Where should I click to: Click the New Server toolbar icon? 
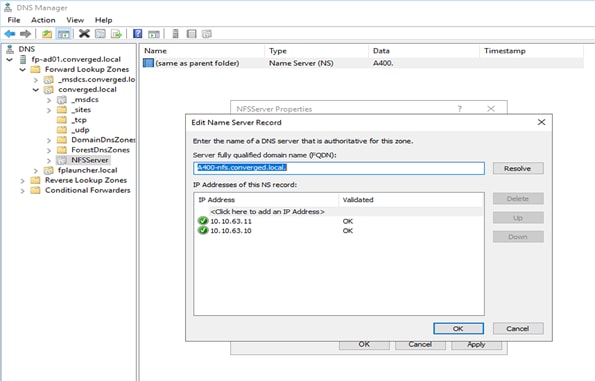point(175,34)
